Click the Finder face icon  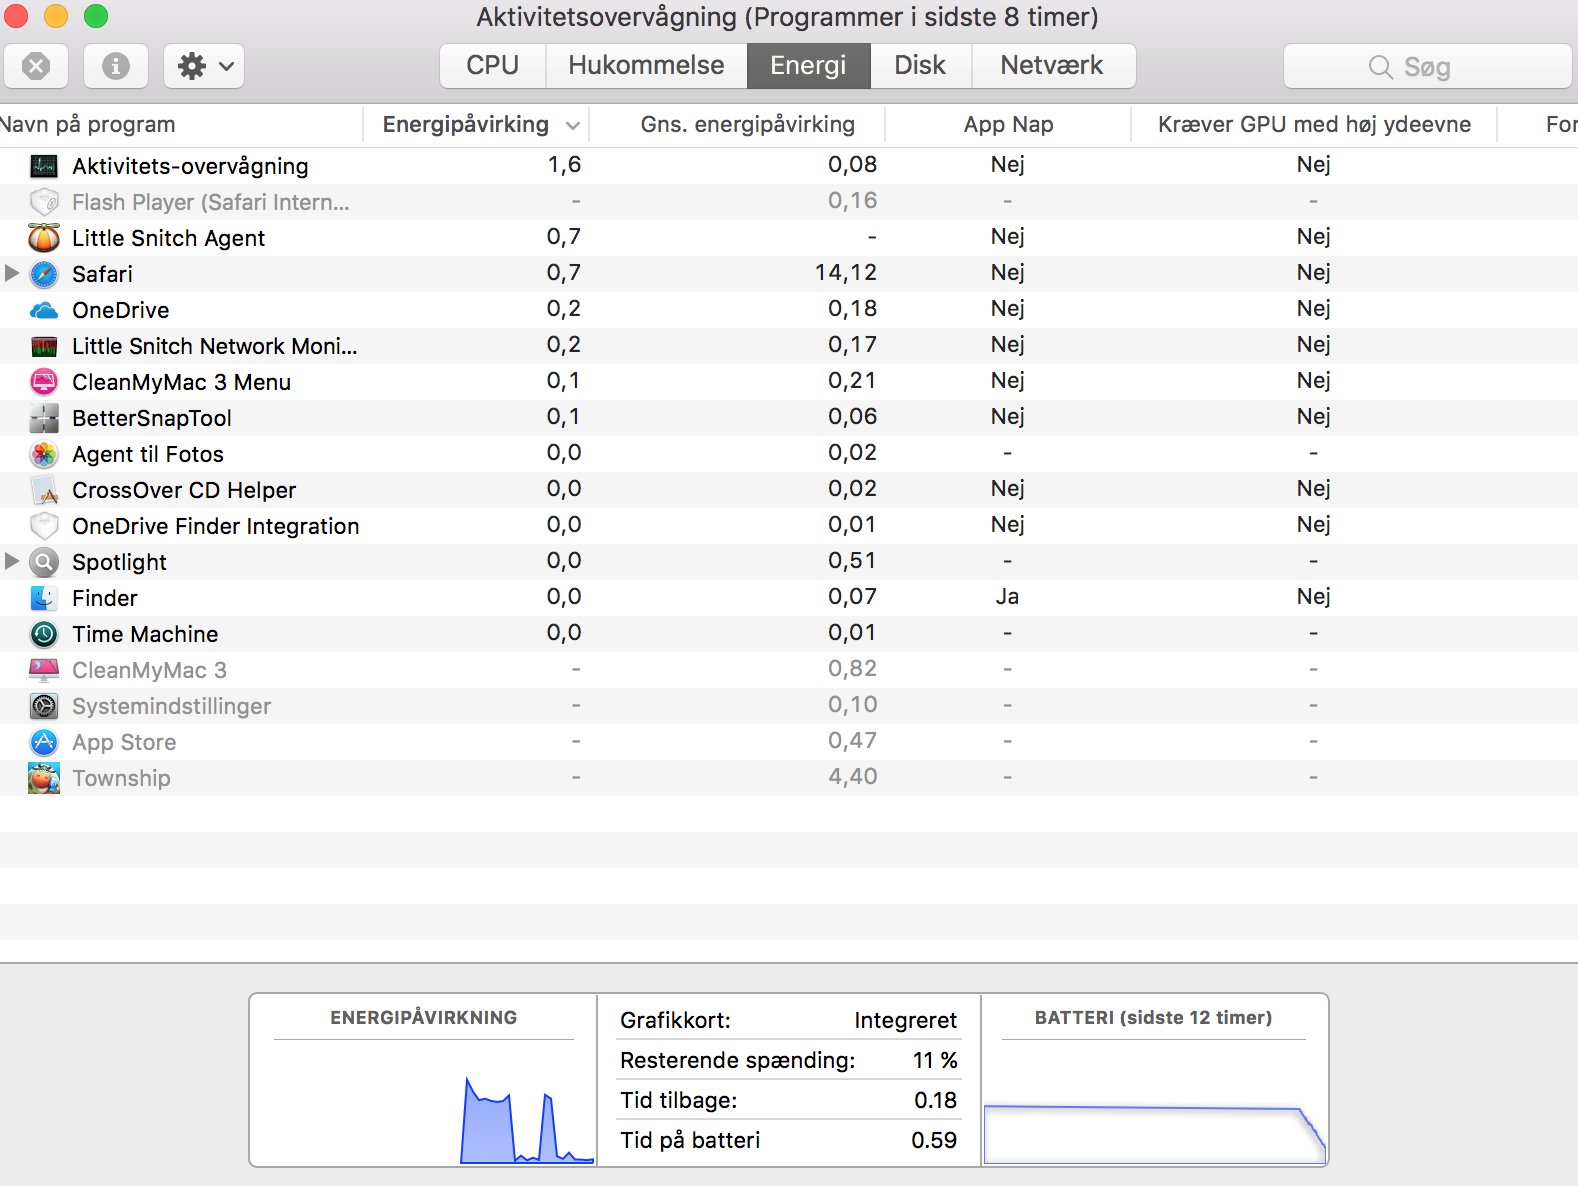pyautogui.click(x=44, y=598)
